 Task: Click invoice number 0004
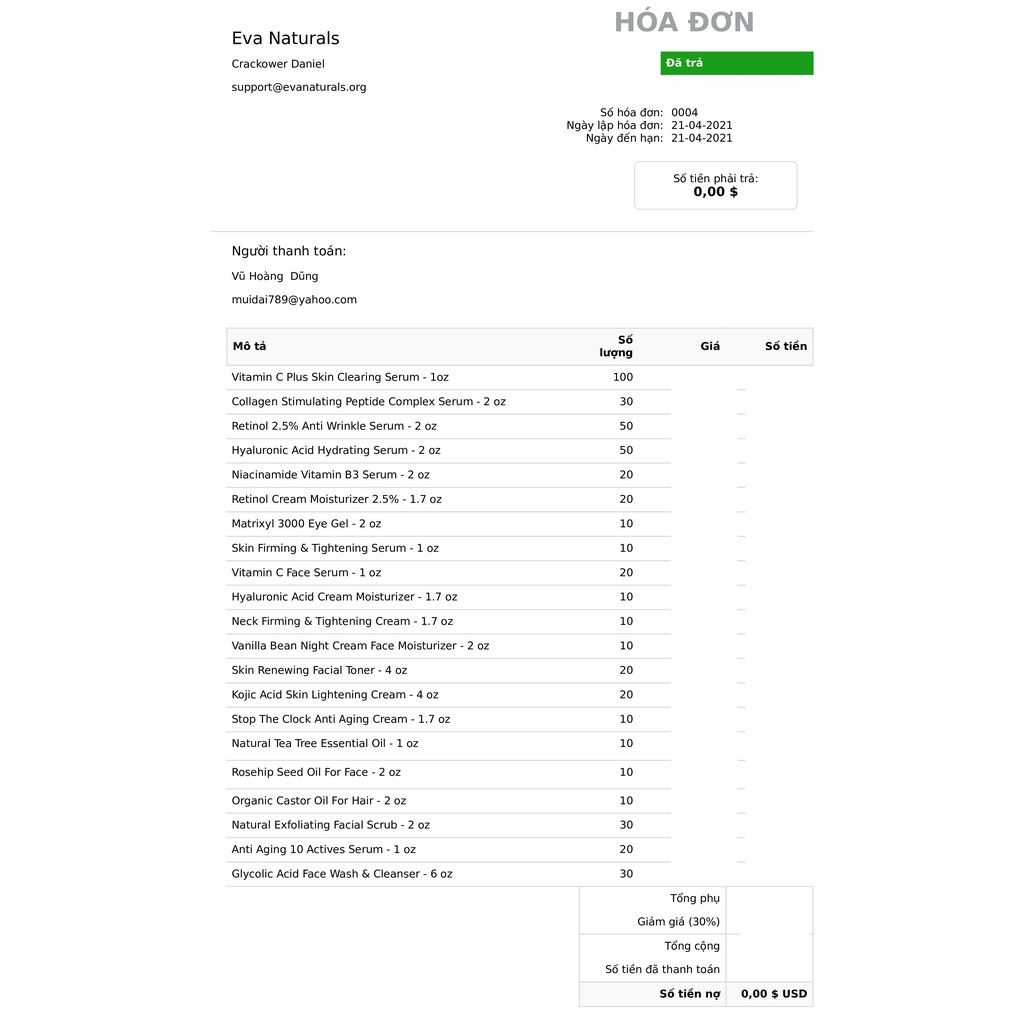[684, 113]
